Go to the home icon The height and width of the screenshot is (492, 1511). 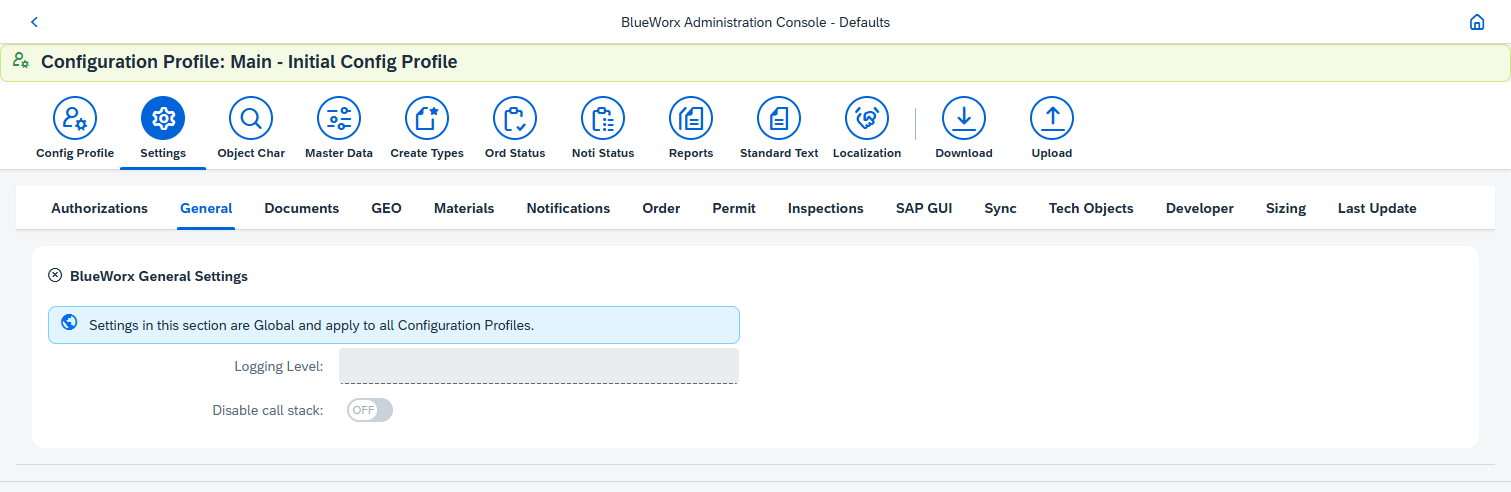coord(1477,22)
